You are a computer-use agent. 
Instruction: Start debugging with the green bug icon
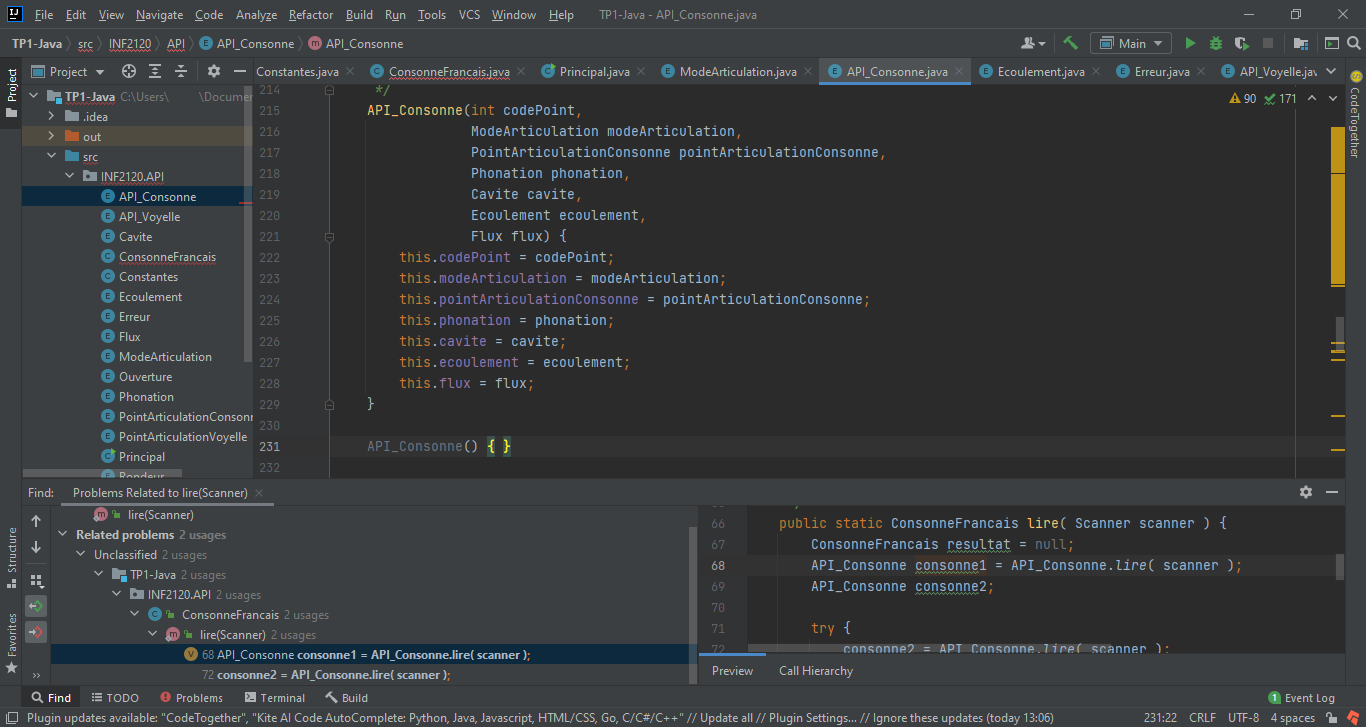tap(1215, 43)
